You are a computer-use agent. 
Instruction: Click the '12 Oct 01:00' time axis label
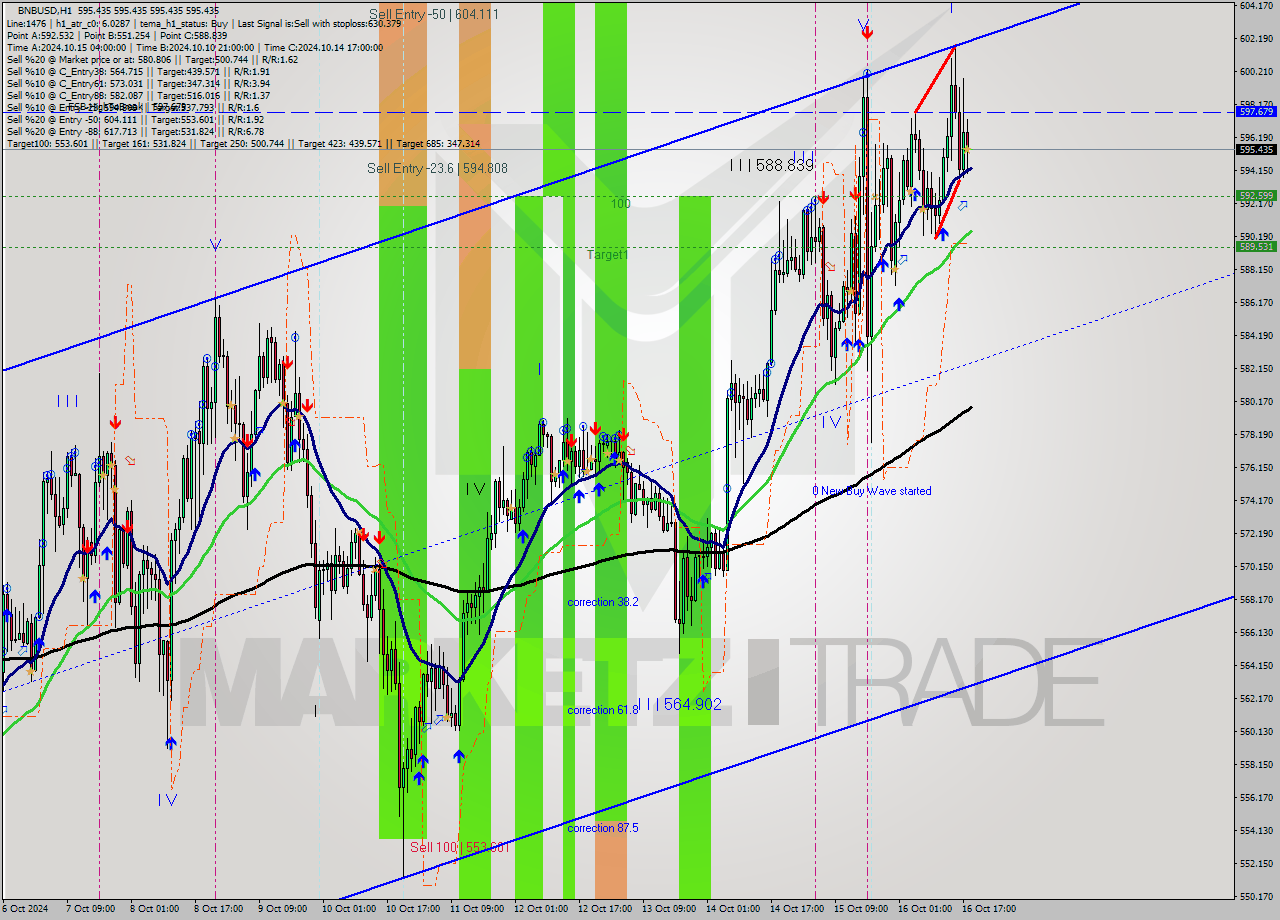[541, 909]
